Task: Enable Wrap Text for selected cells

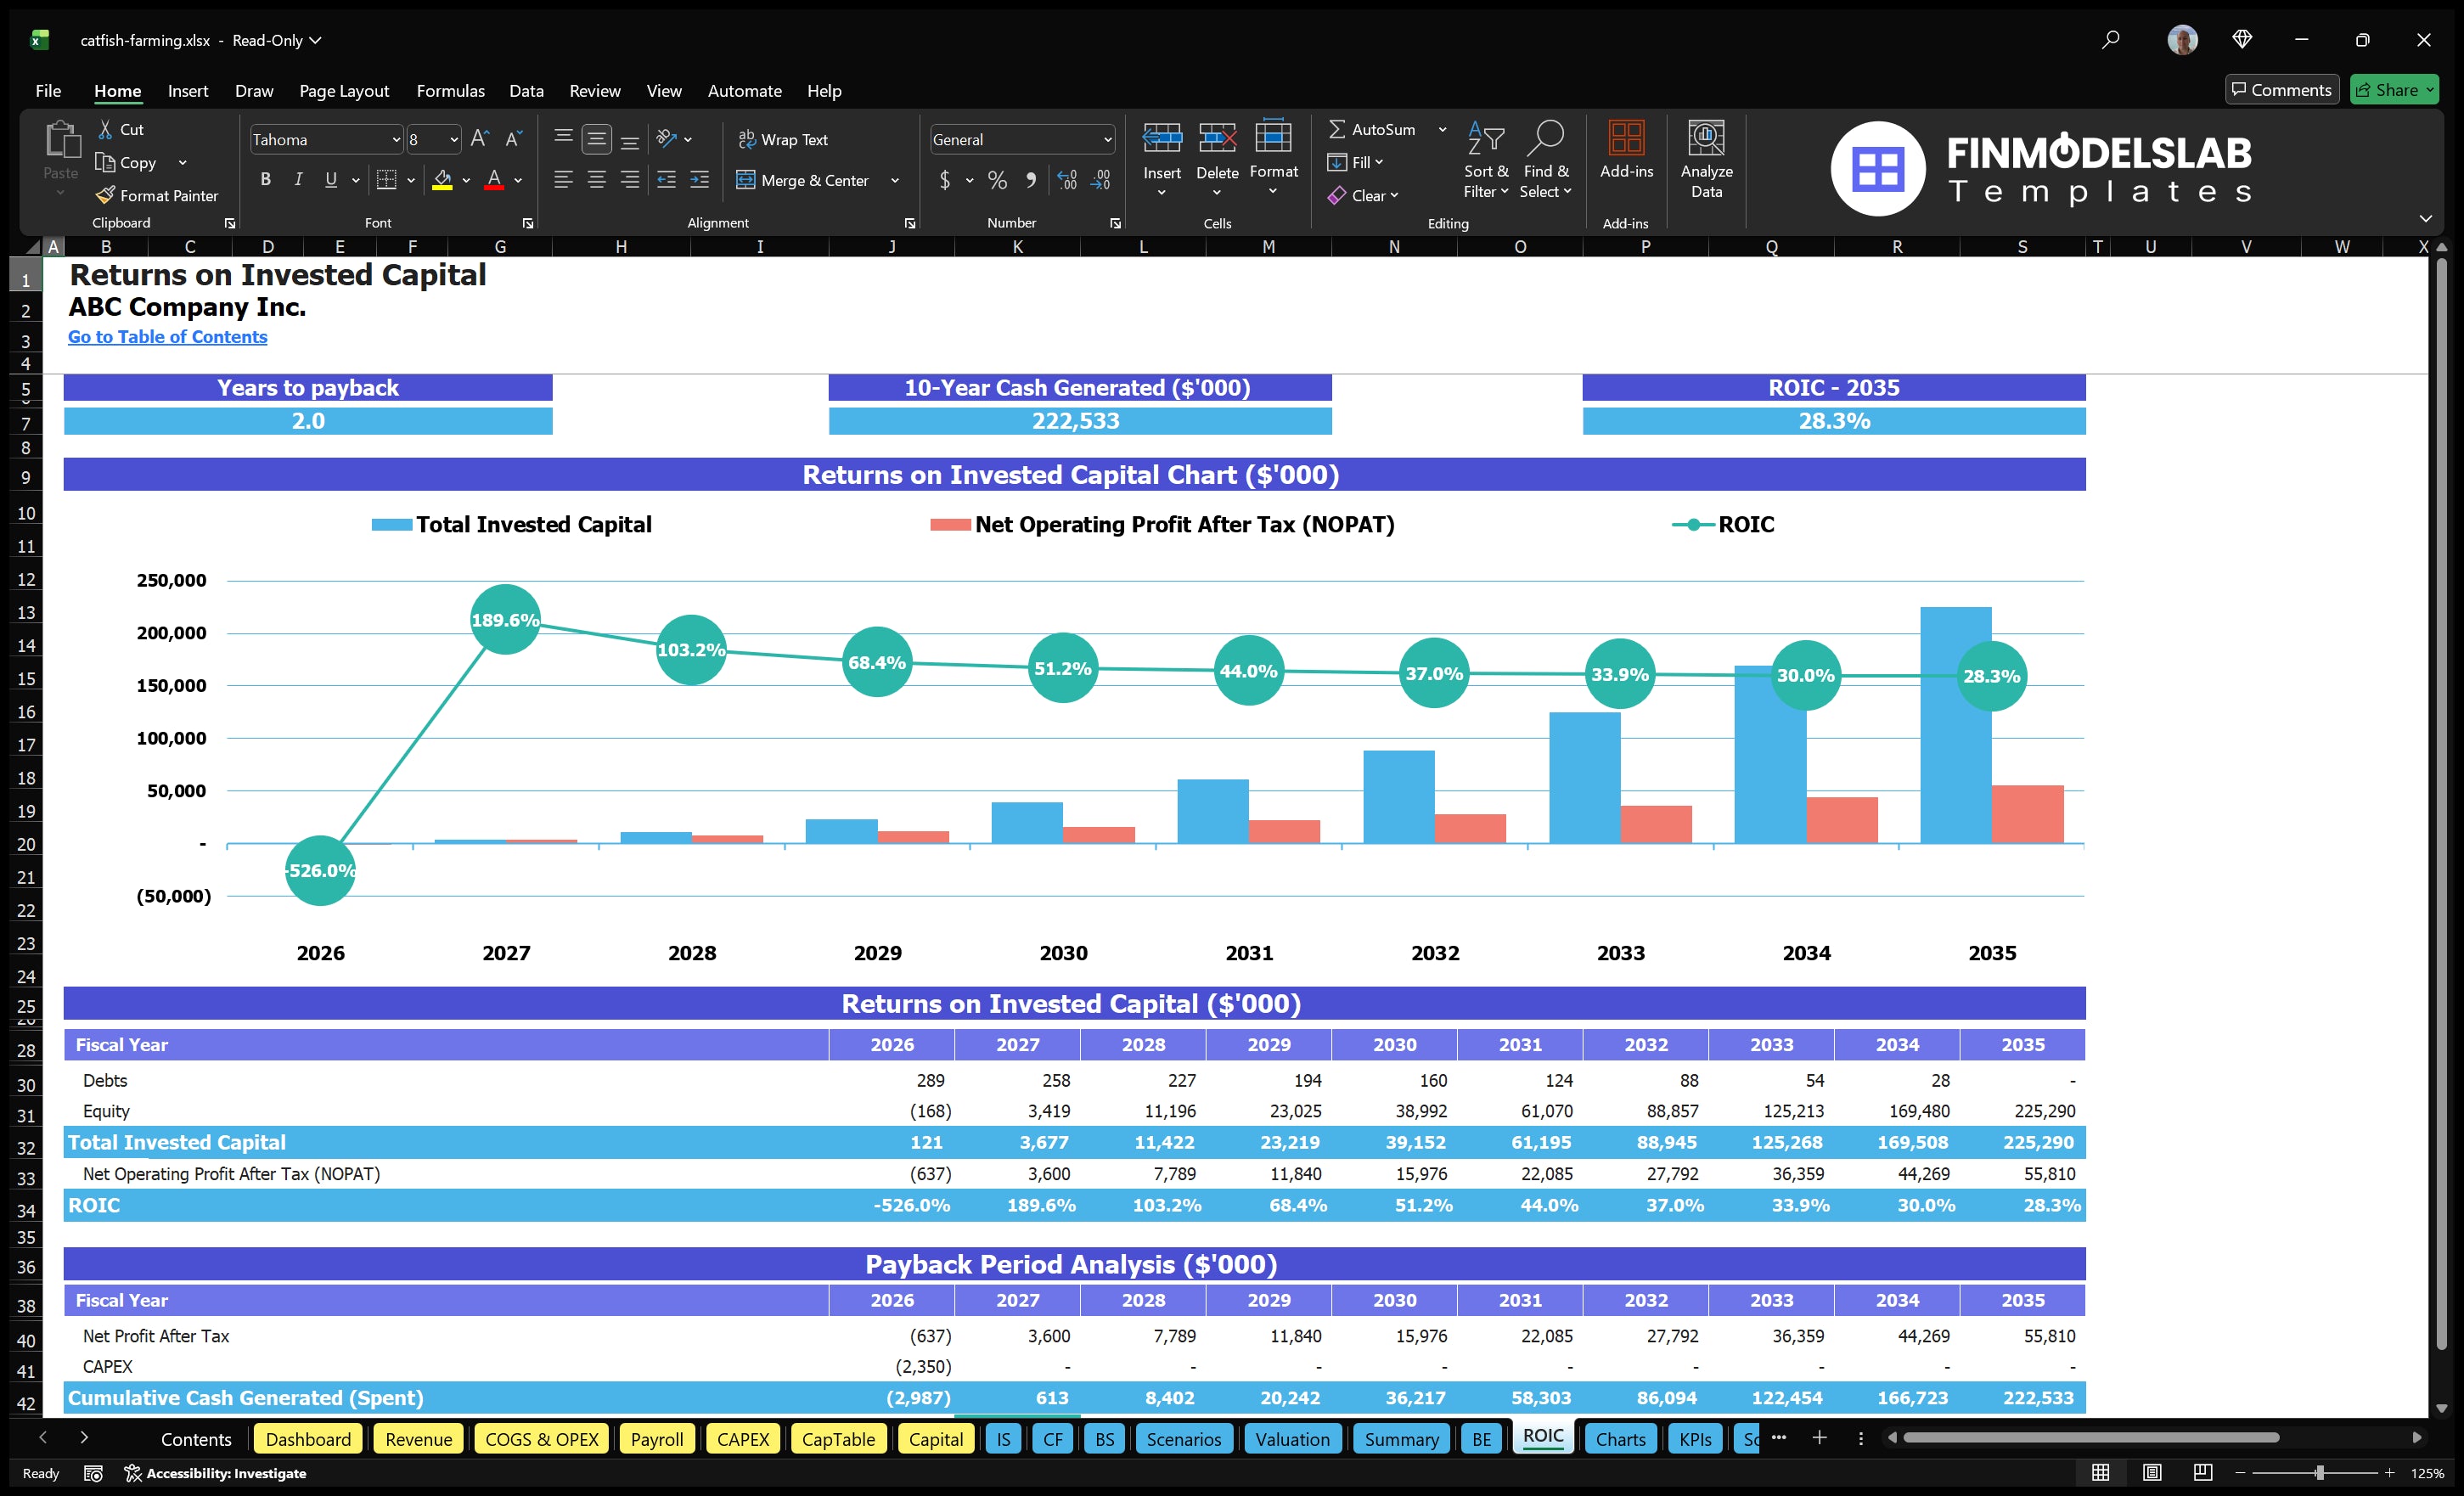Action: point(784,139)
